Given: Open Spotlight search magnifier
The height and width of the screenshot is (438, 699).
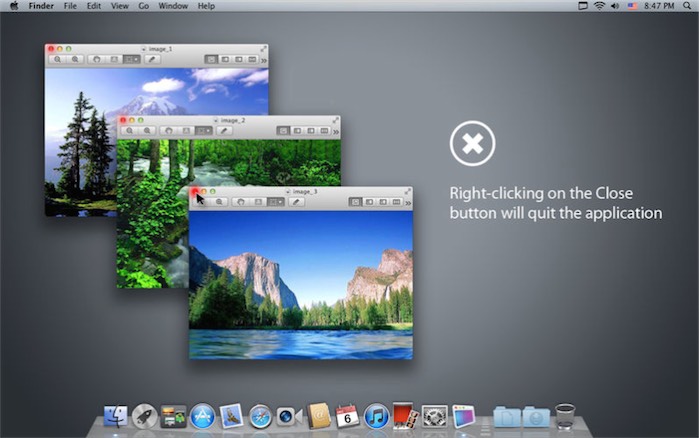Looking at the screenshot, I should point(687,6).
